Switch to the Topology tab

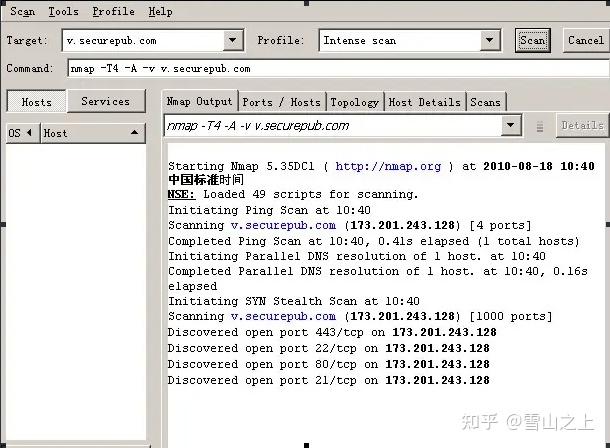354,102
